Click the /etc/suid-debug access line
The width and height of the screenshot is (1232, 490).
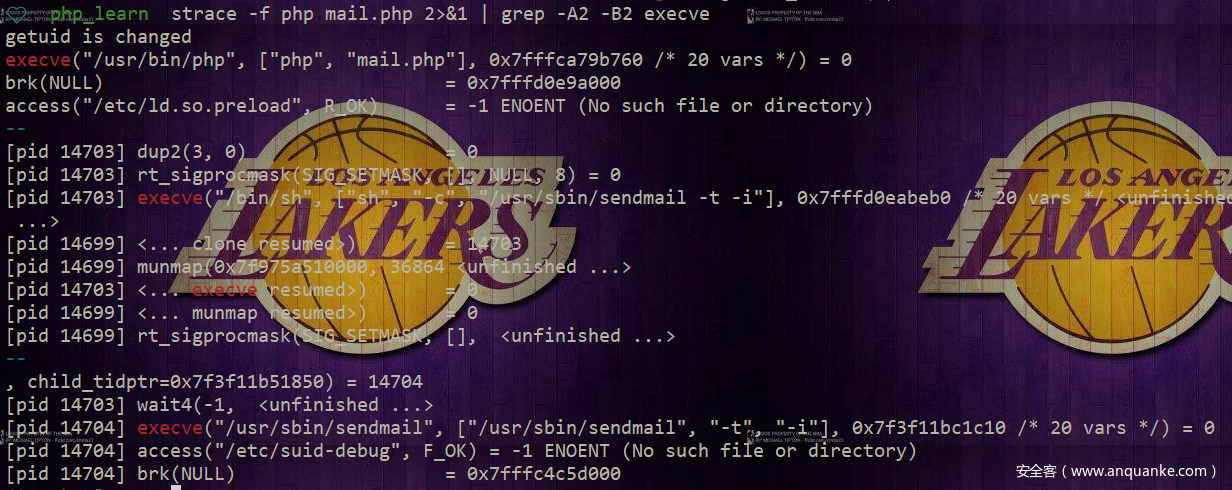coord(461,451)
